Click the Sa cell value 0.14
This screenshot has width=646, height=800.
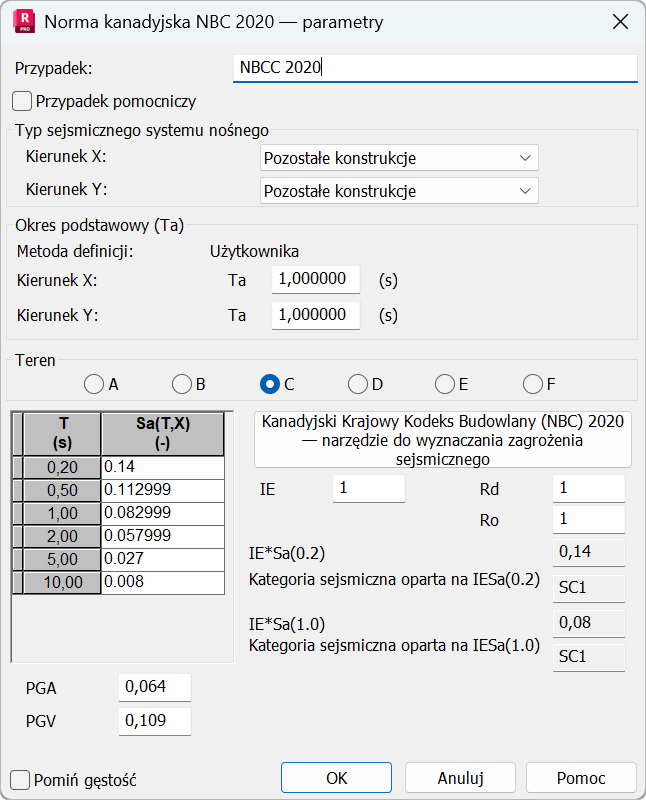pyautogui.click(x=163, y=467)
